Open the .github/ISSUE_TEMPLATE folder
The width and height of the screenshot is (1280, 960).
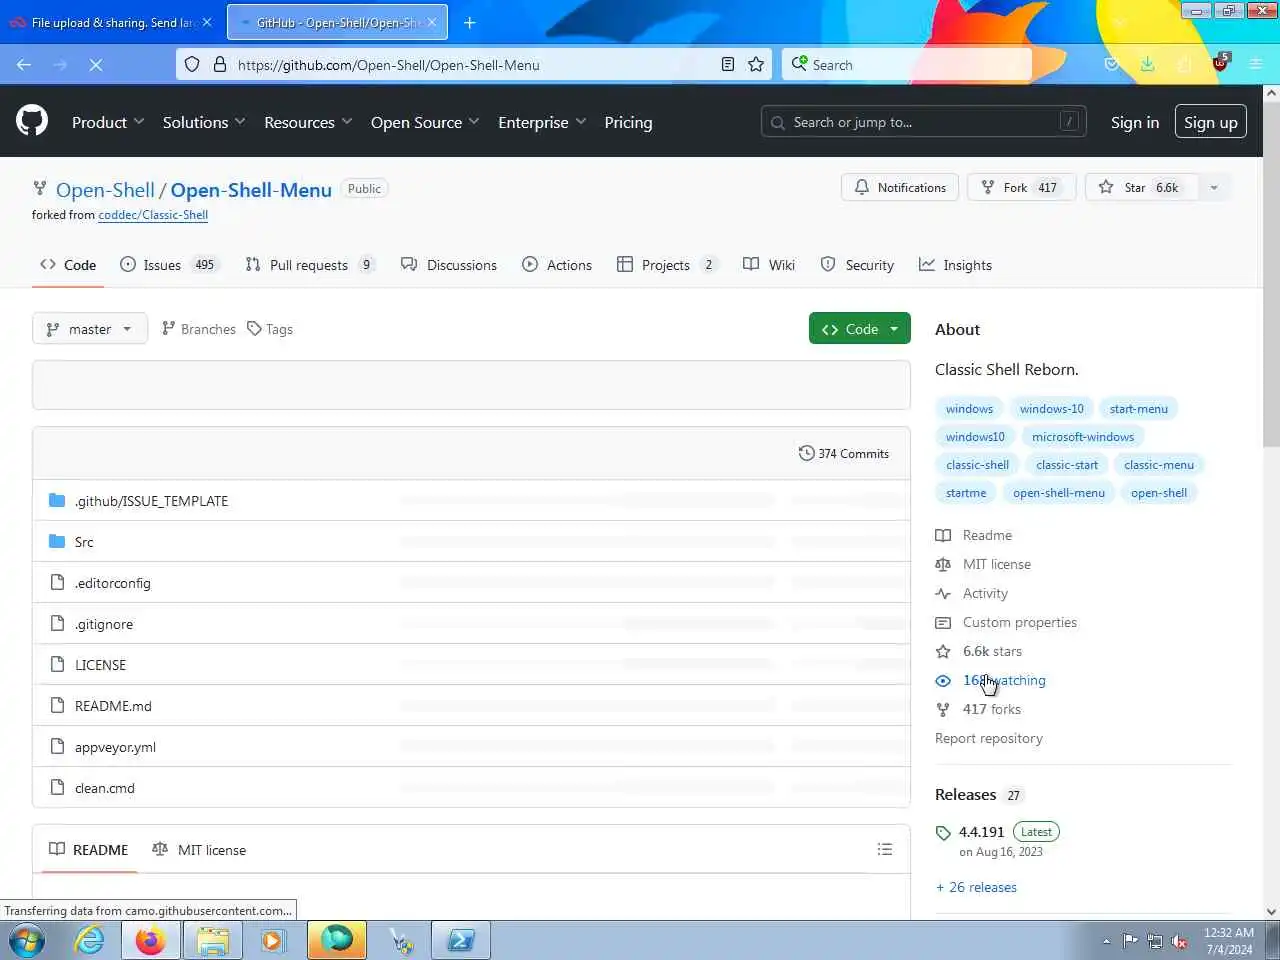(x=151, y=501)
